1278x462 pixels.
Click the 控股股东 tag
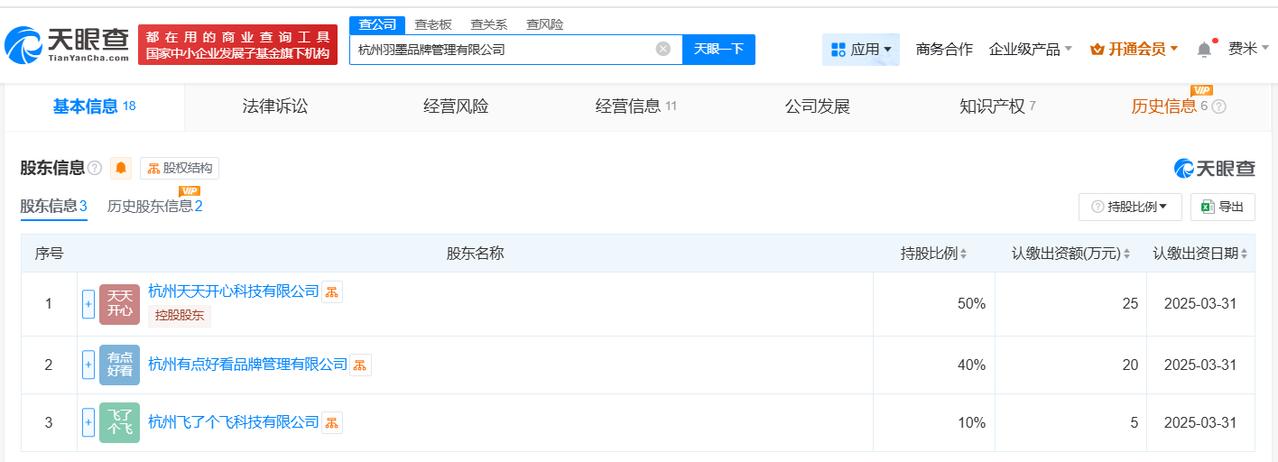pos(180,316)
